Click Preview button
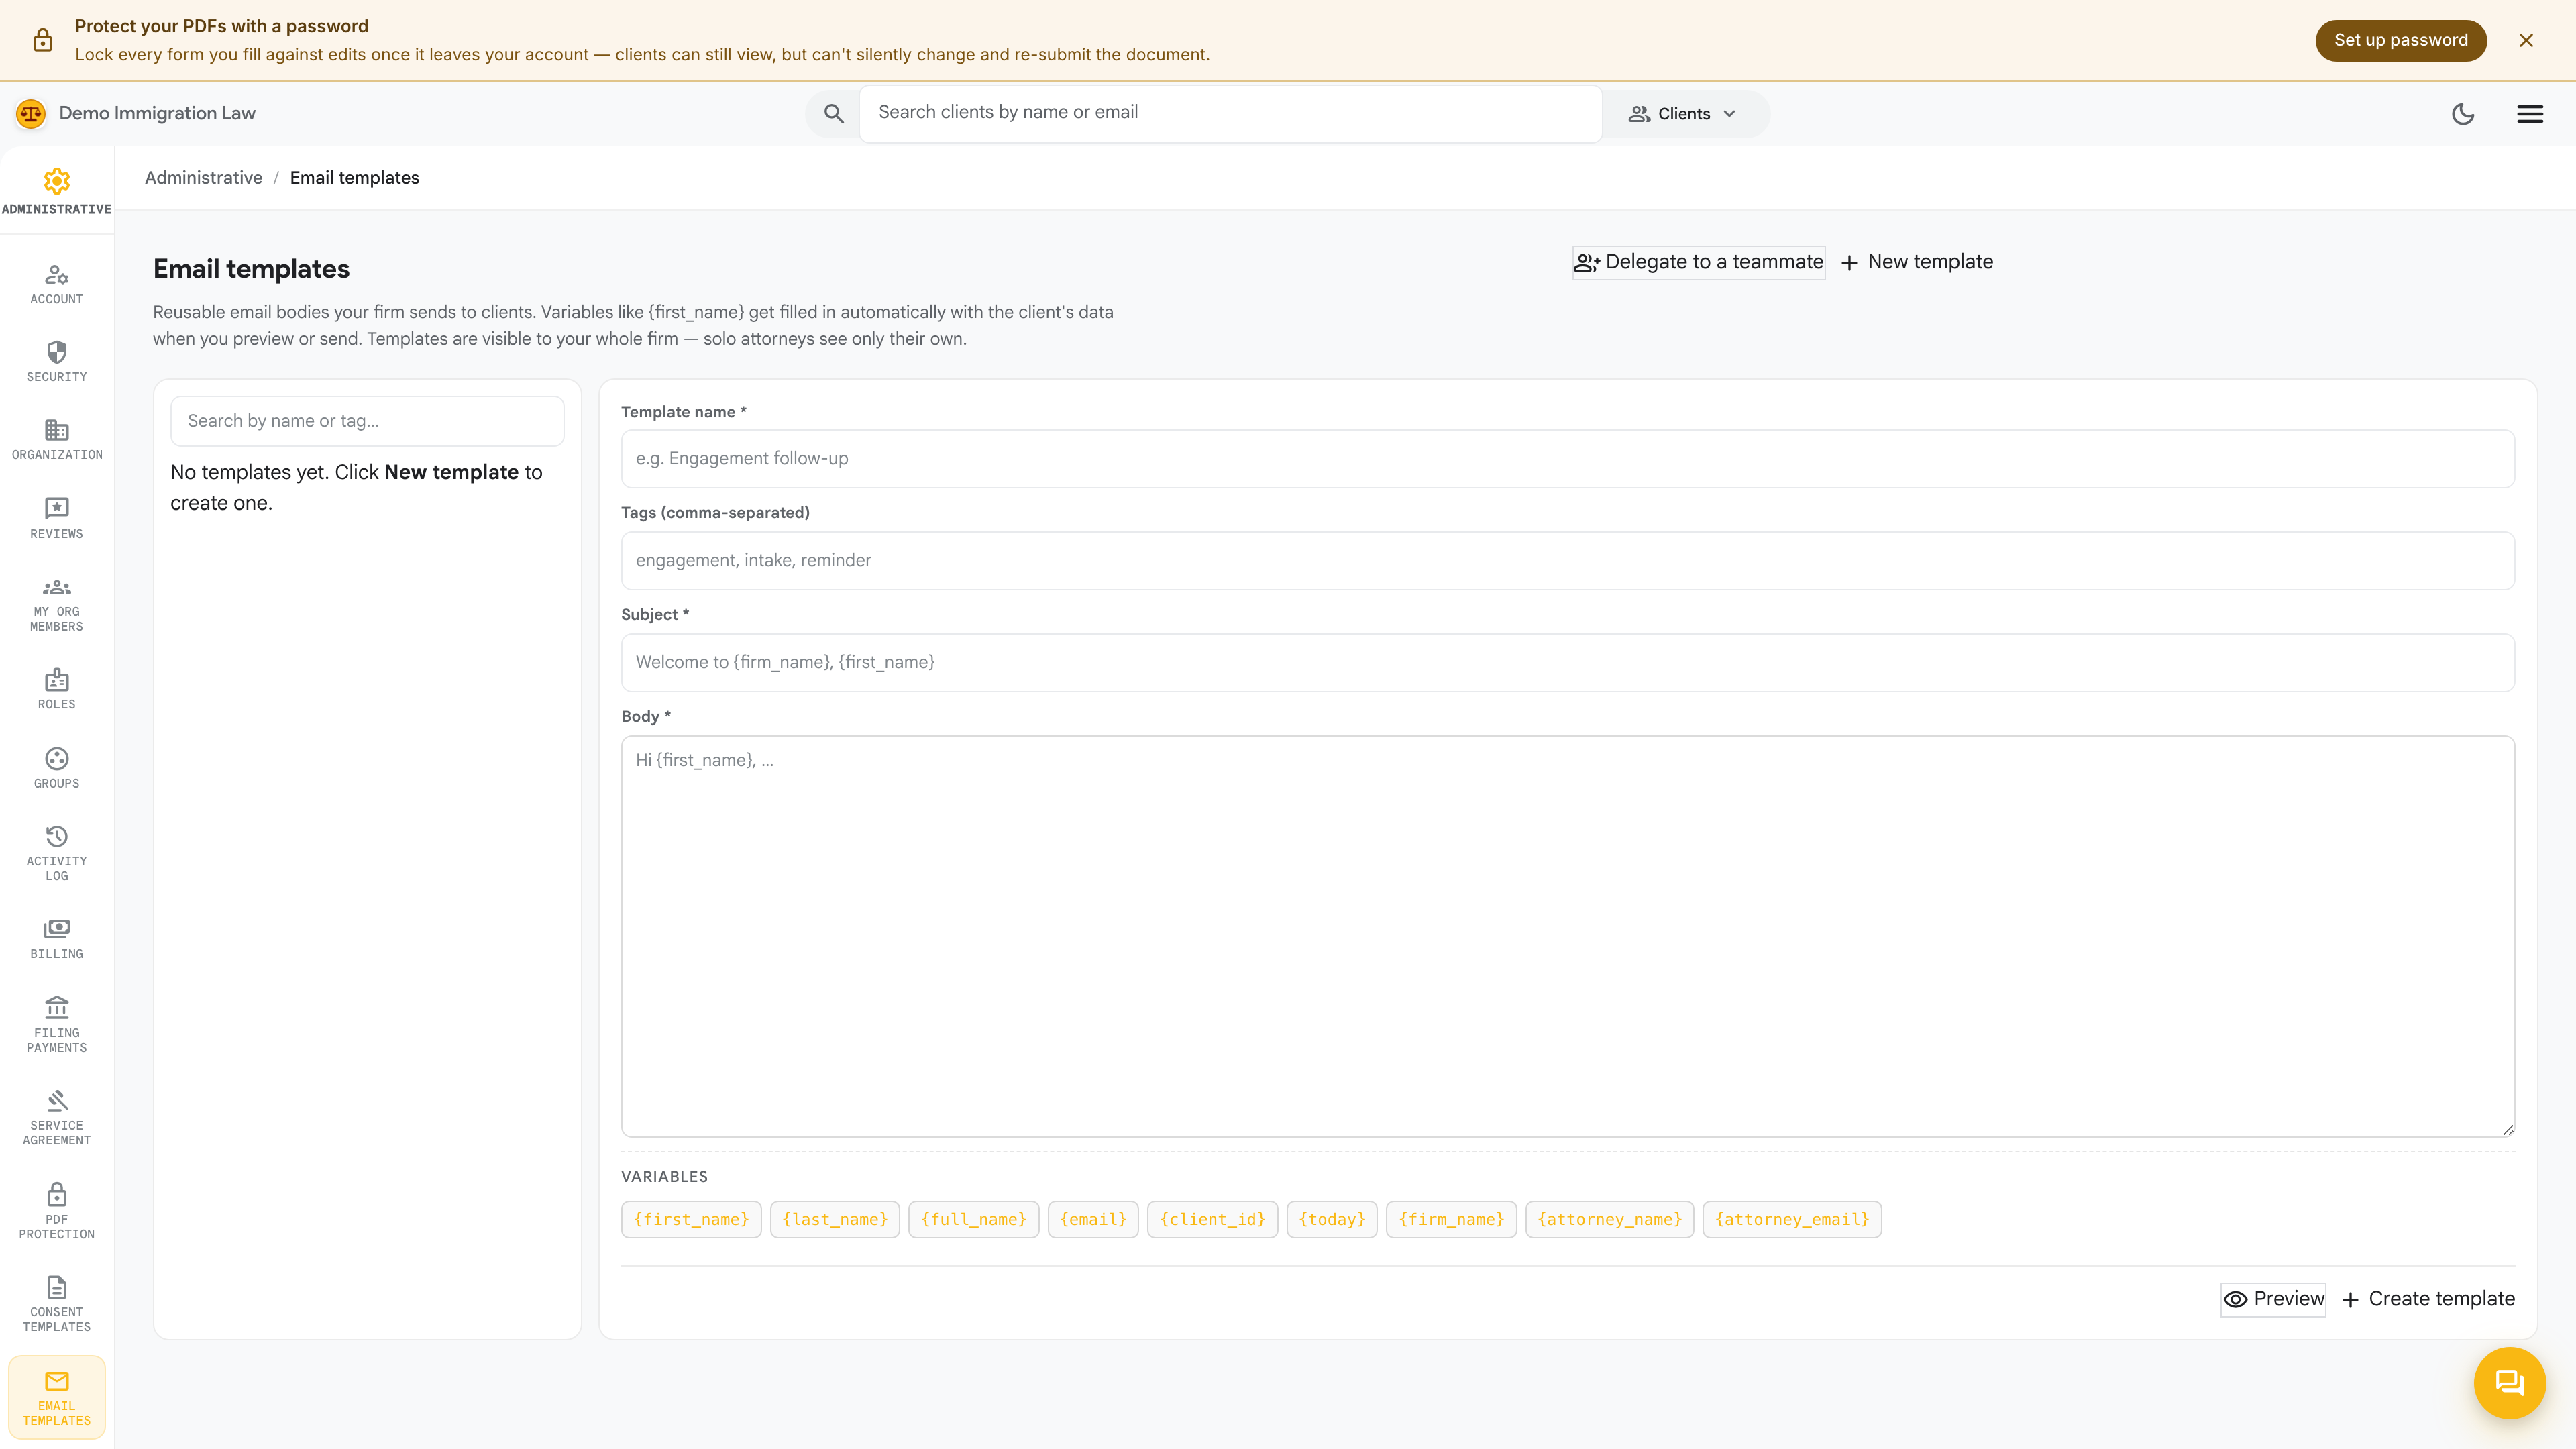Viewport: 2576px width, 1449px height. pyautogui.click(x=2273, y=1299)
